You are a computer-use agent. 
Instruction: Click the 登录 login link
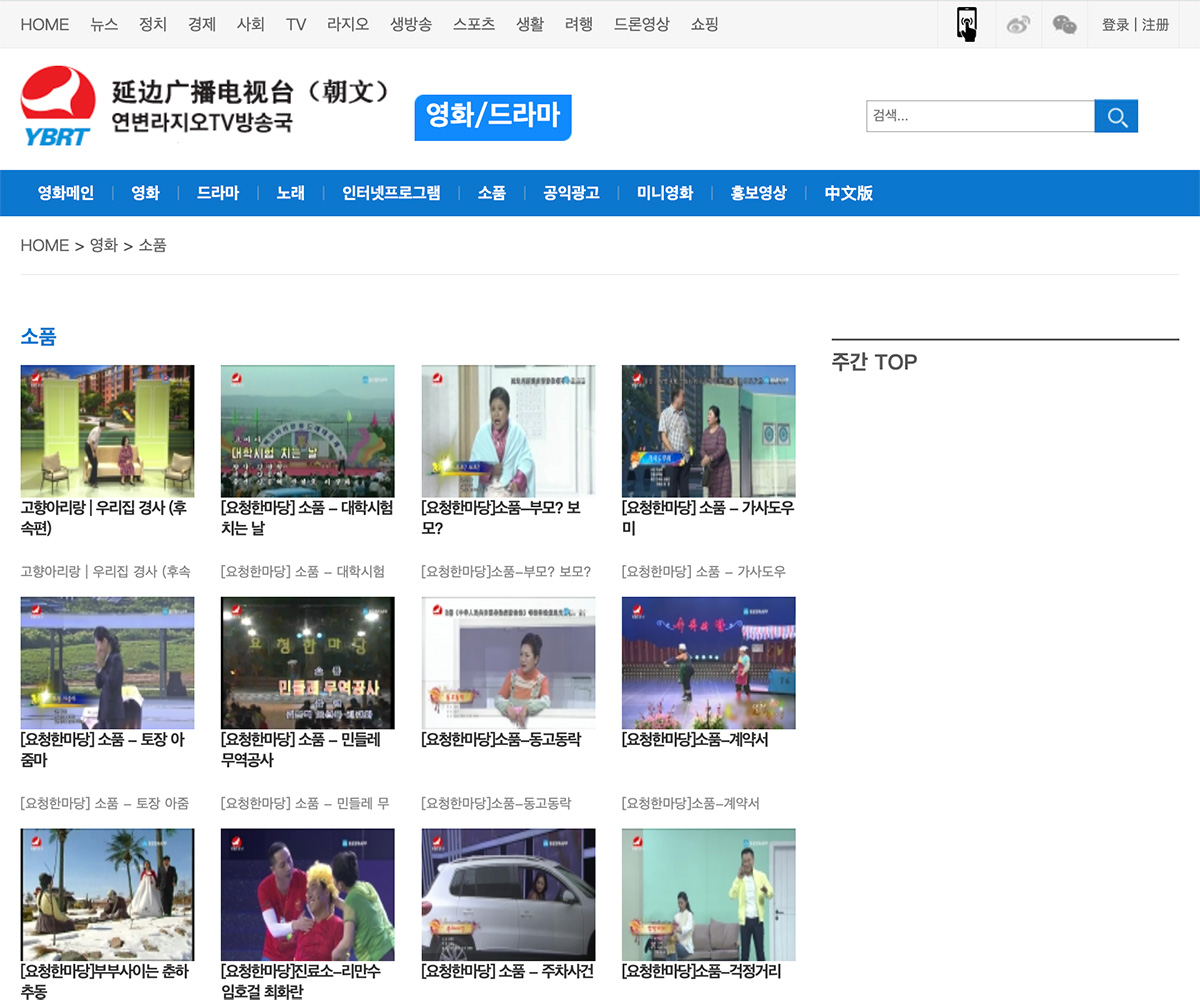point(1113,25)
